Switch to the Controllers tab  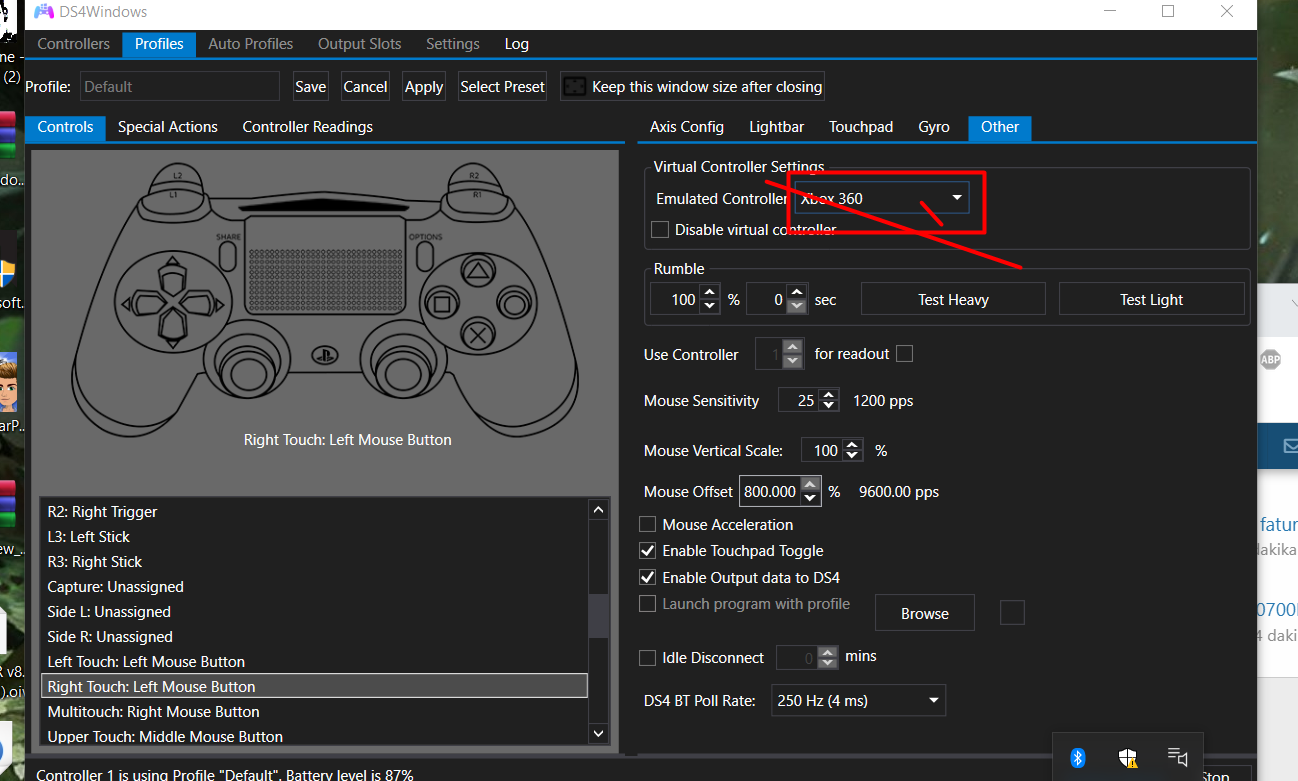coord(74,44)
